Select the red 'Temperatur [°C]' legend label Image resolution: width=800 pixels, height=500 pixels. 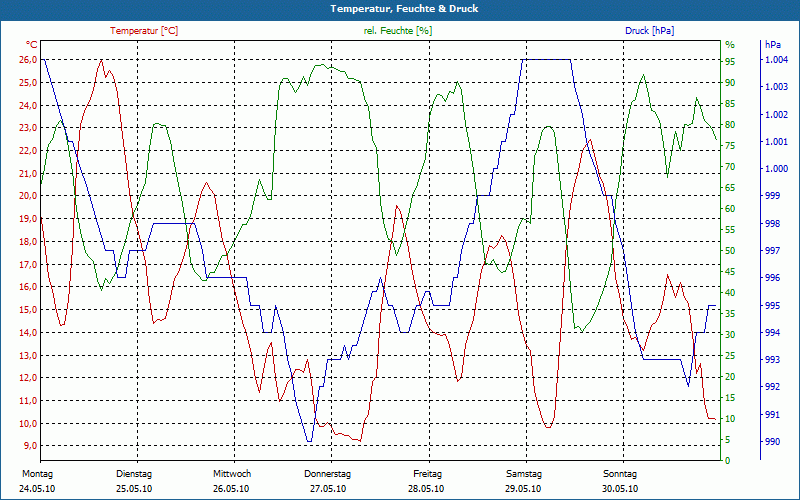[x=144, y=31]
